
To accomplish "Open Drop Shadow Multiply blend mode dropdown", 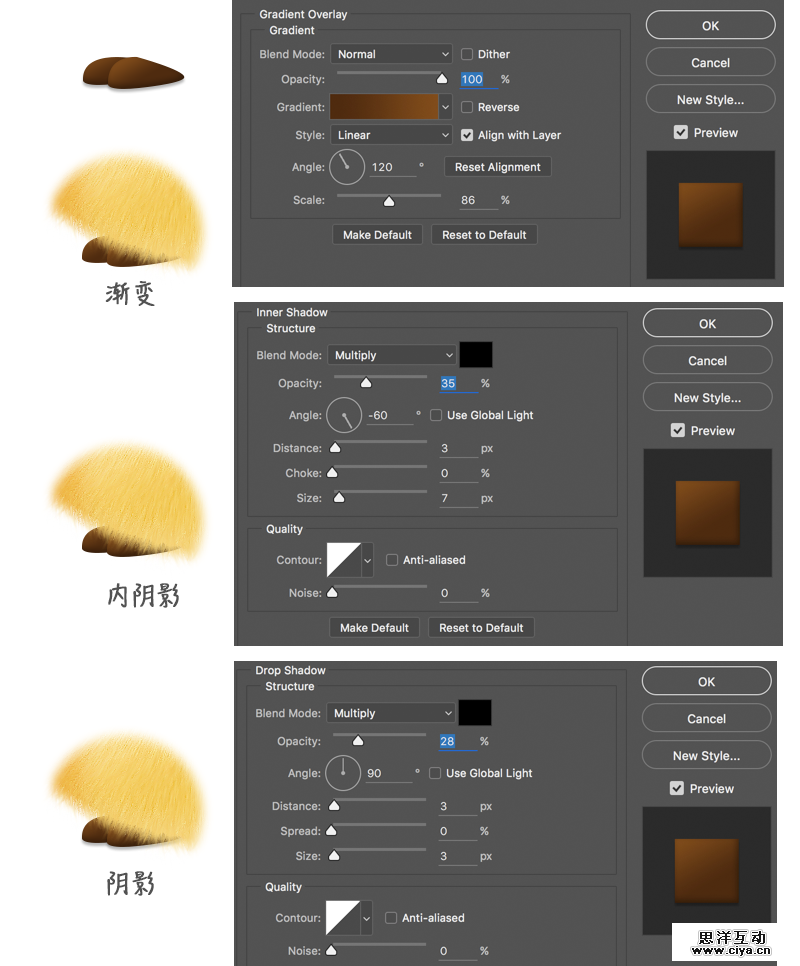I will point(390,713).
